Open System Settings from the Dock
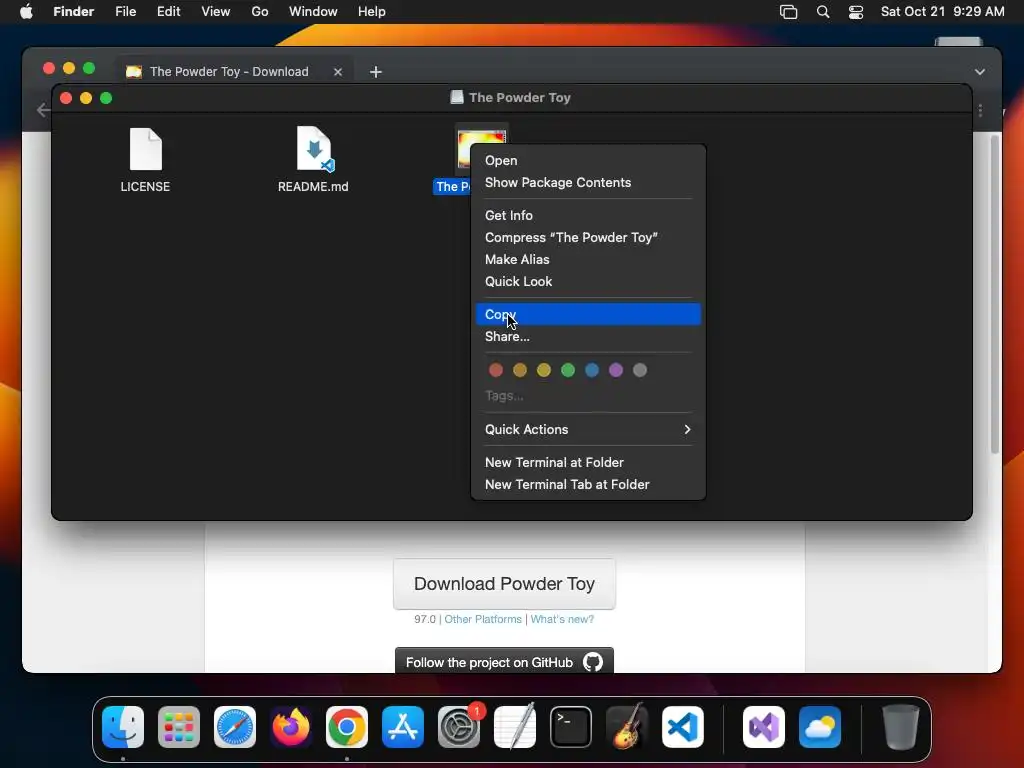 tap(458, 727)
